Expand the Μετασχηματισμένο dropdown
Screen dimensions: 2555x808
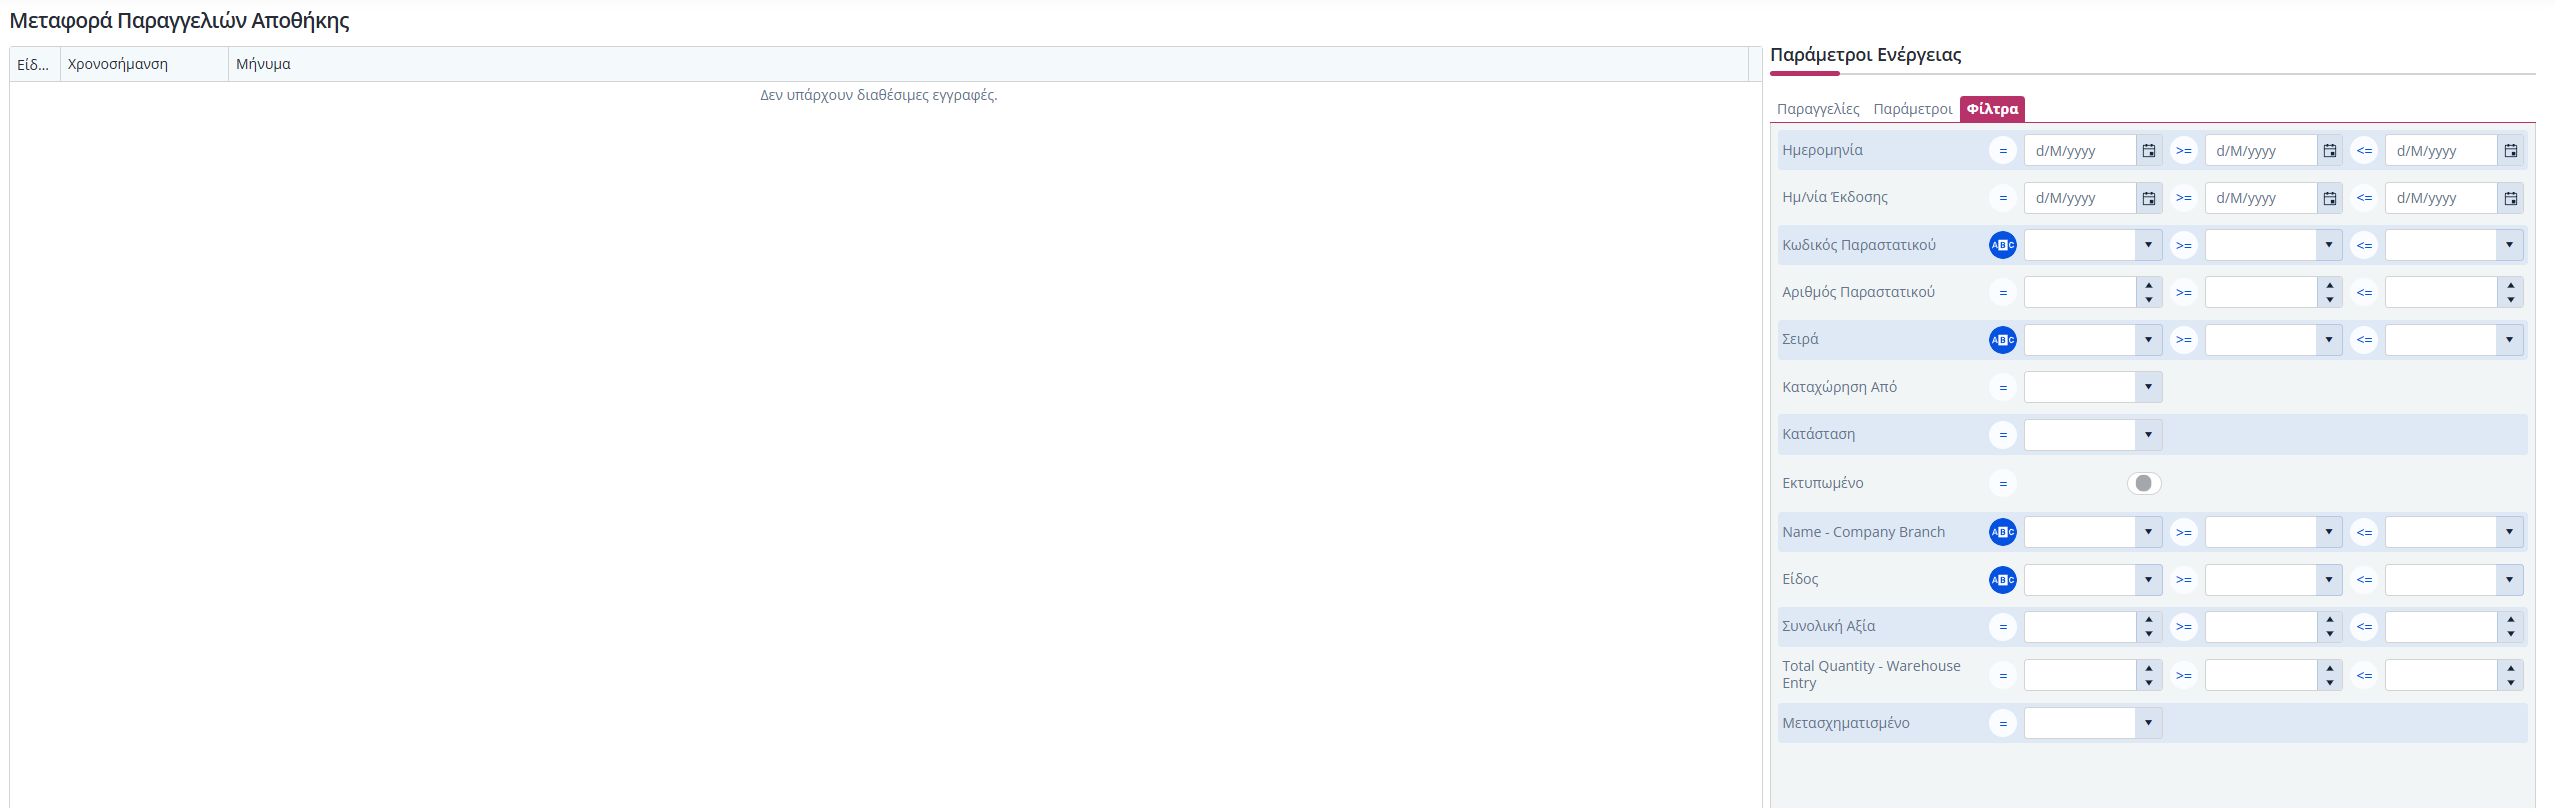point(2148,723)
